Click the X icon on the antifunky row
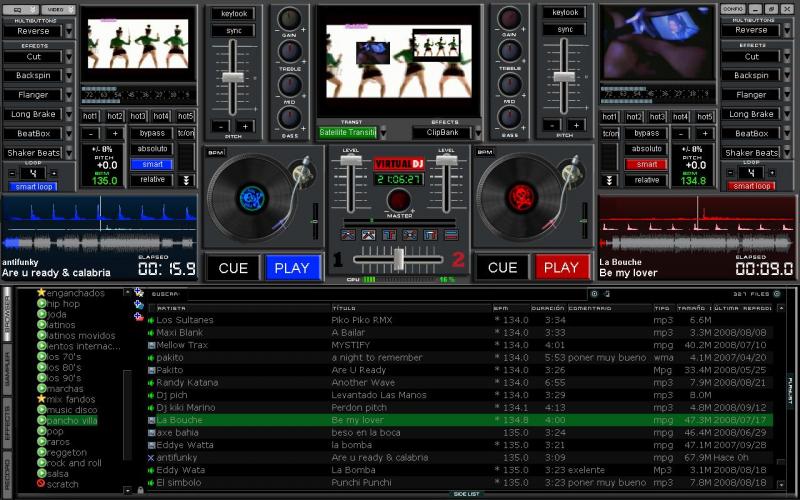This screenshot has height=500, width=800. (x=151, y=458)
